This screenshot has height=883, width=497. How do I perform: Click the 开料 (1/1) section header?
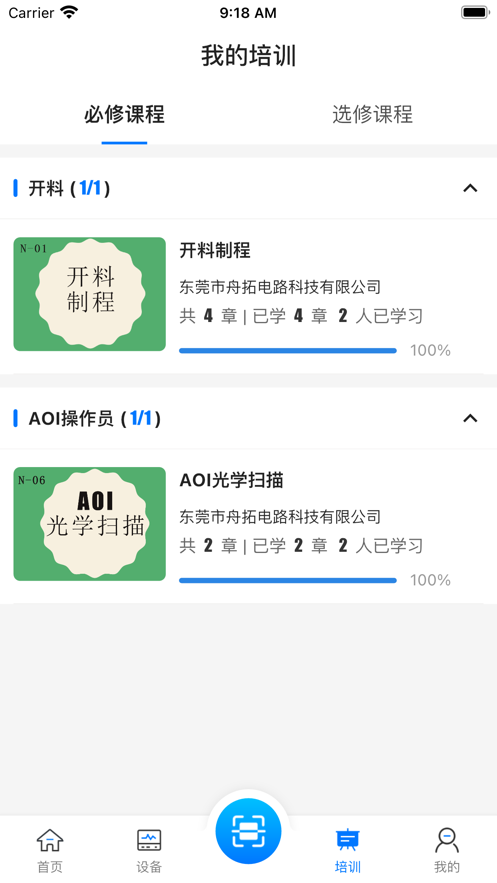coord(248,188)
